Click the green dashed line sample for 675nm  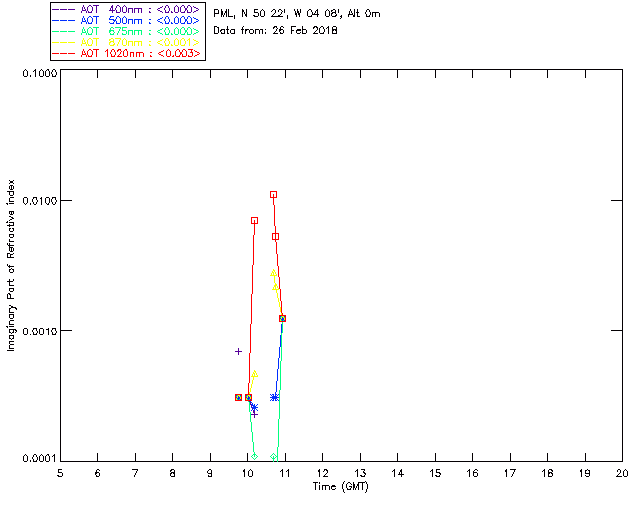pos(64,31)
